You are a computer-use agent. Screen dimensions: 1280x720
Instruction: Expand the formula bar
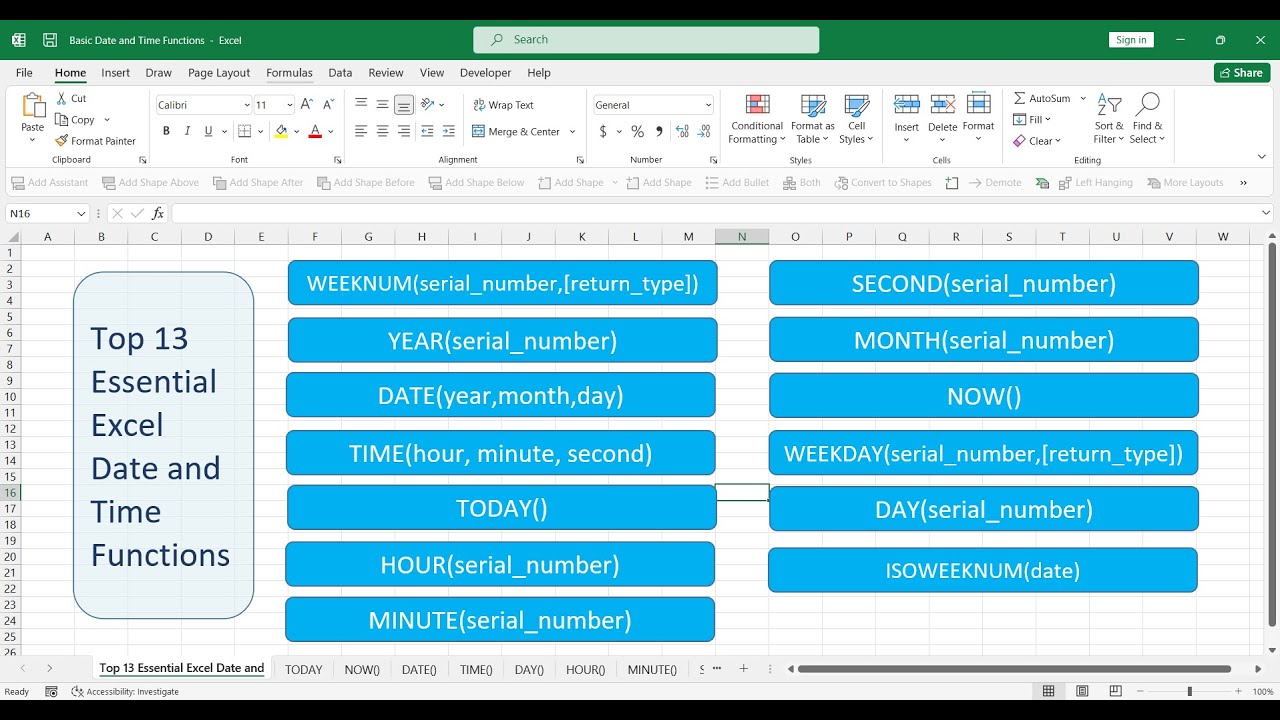pos(1266,213)
